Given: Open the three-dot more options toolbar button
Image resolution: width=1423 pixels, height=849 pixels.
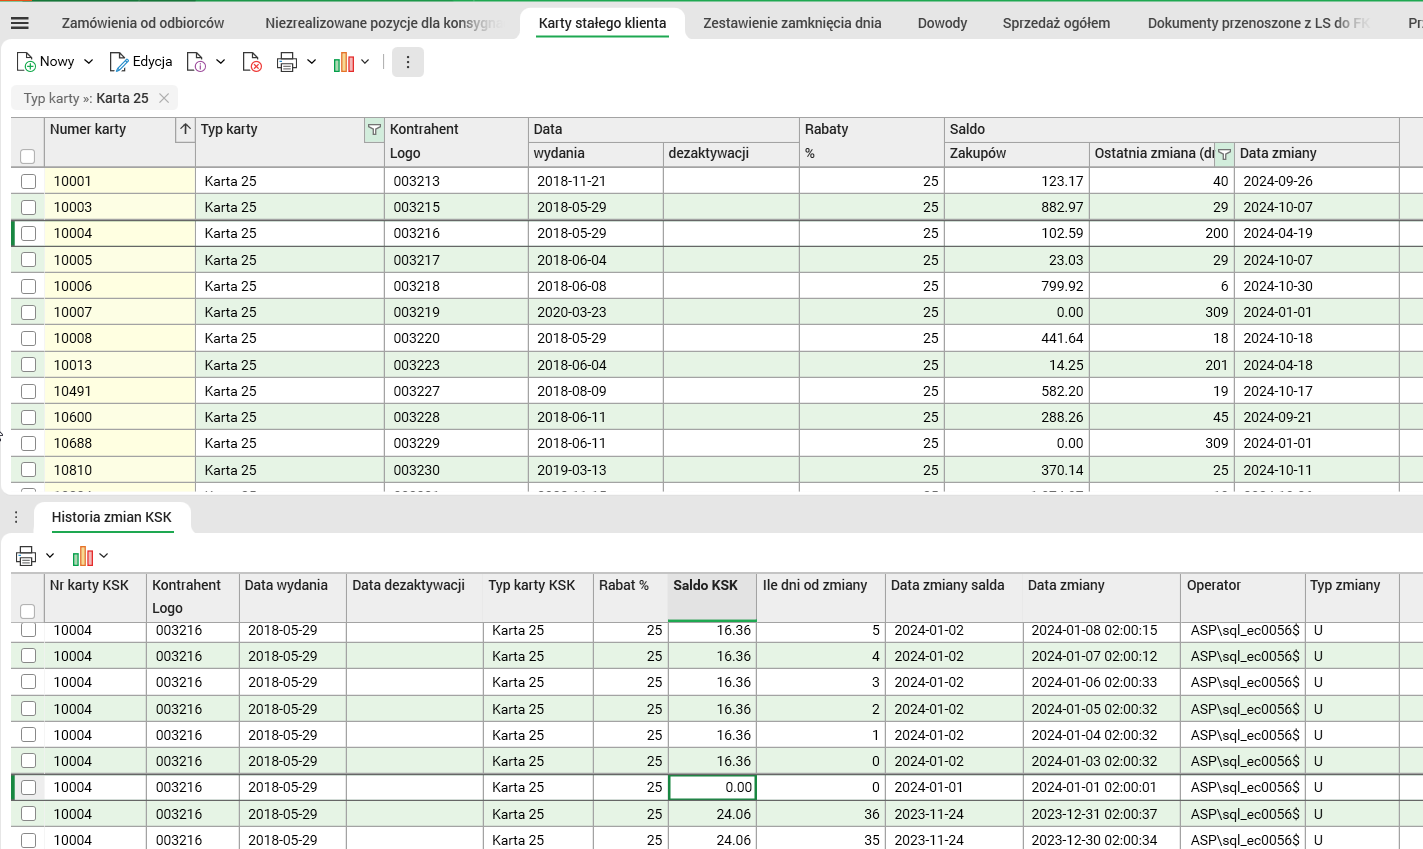Looking at the screenshot, I should [x=407, y=62].
